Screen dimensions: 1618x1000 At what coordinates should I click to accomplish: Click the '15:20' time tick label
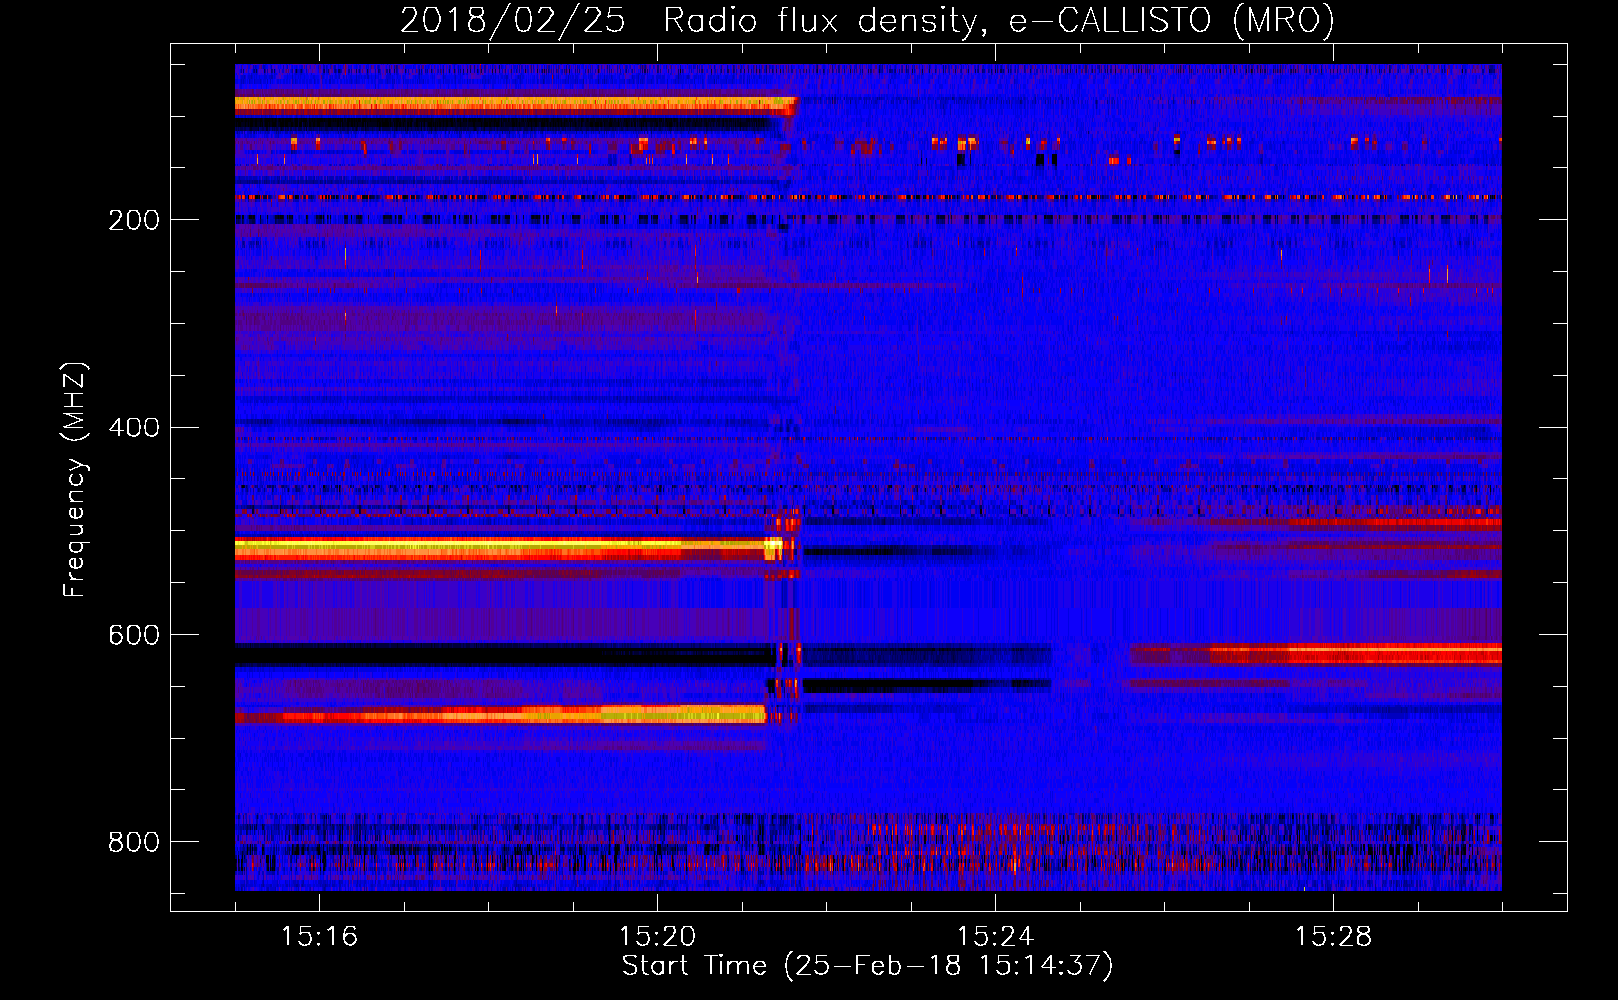coord(657,936)
